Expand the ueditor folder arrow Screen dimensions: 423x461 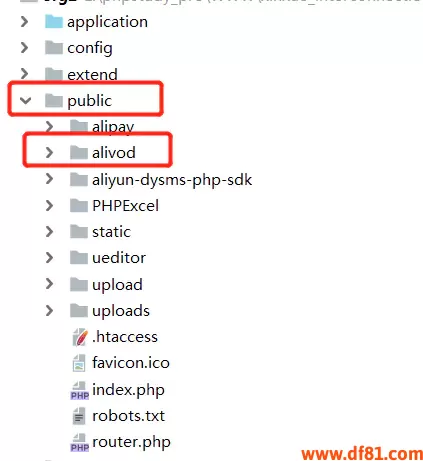click(49, 258)
